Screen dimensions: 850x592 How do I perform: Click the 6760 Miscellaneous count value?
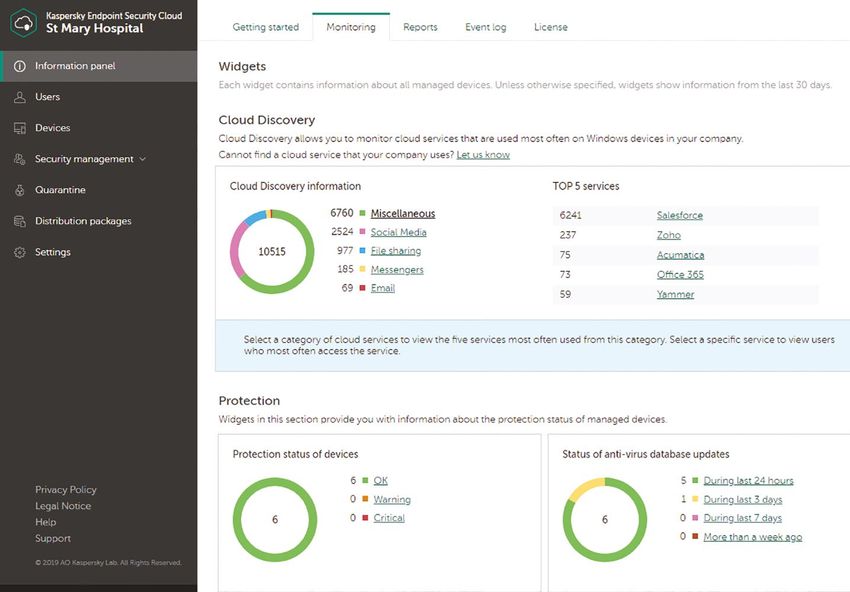(342, 213)
